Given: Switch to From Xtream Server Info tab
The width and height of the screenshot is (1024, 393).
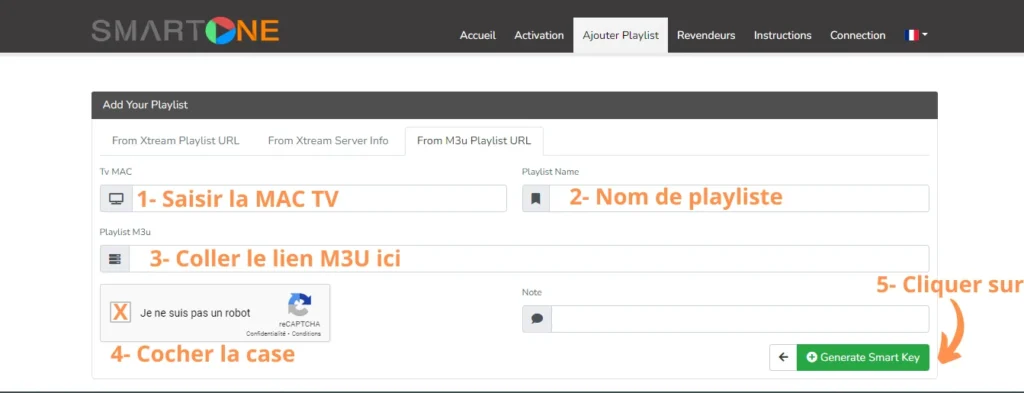Looking at the screenshot, I should (x=328, y=140).
